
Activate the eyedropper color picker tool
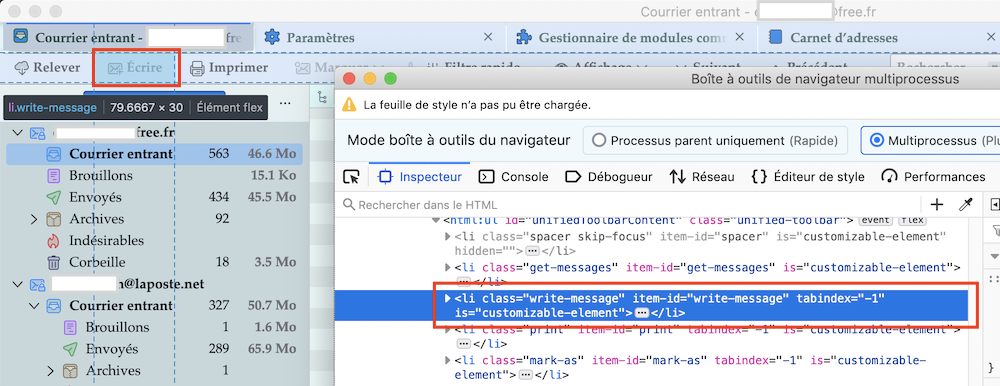click(966, 205)
